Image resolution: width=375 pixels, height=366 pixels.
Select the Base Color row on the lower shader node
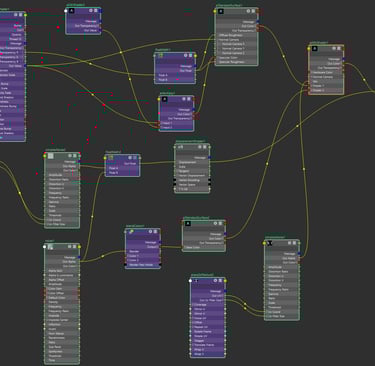(x=204, y=247)
